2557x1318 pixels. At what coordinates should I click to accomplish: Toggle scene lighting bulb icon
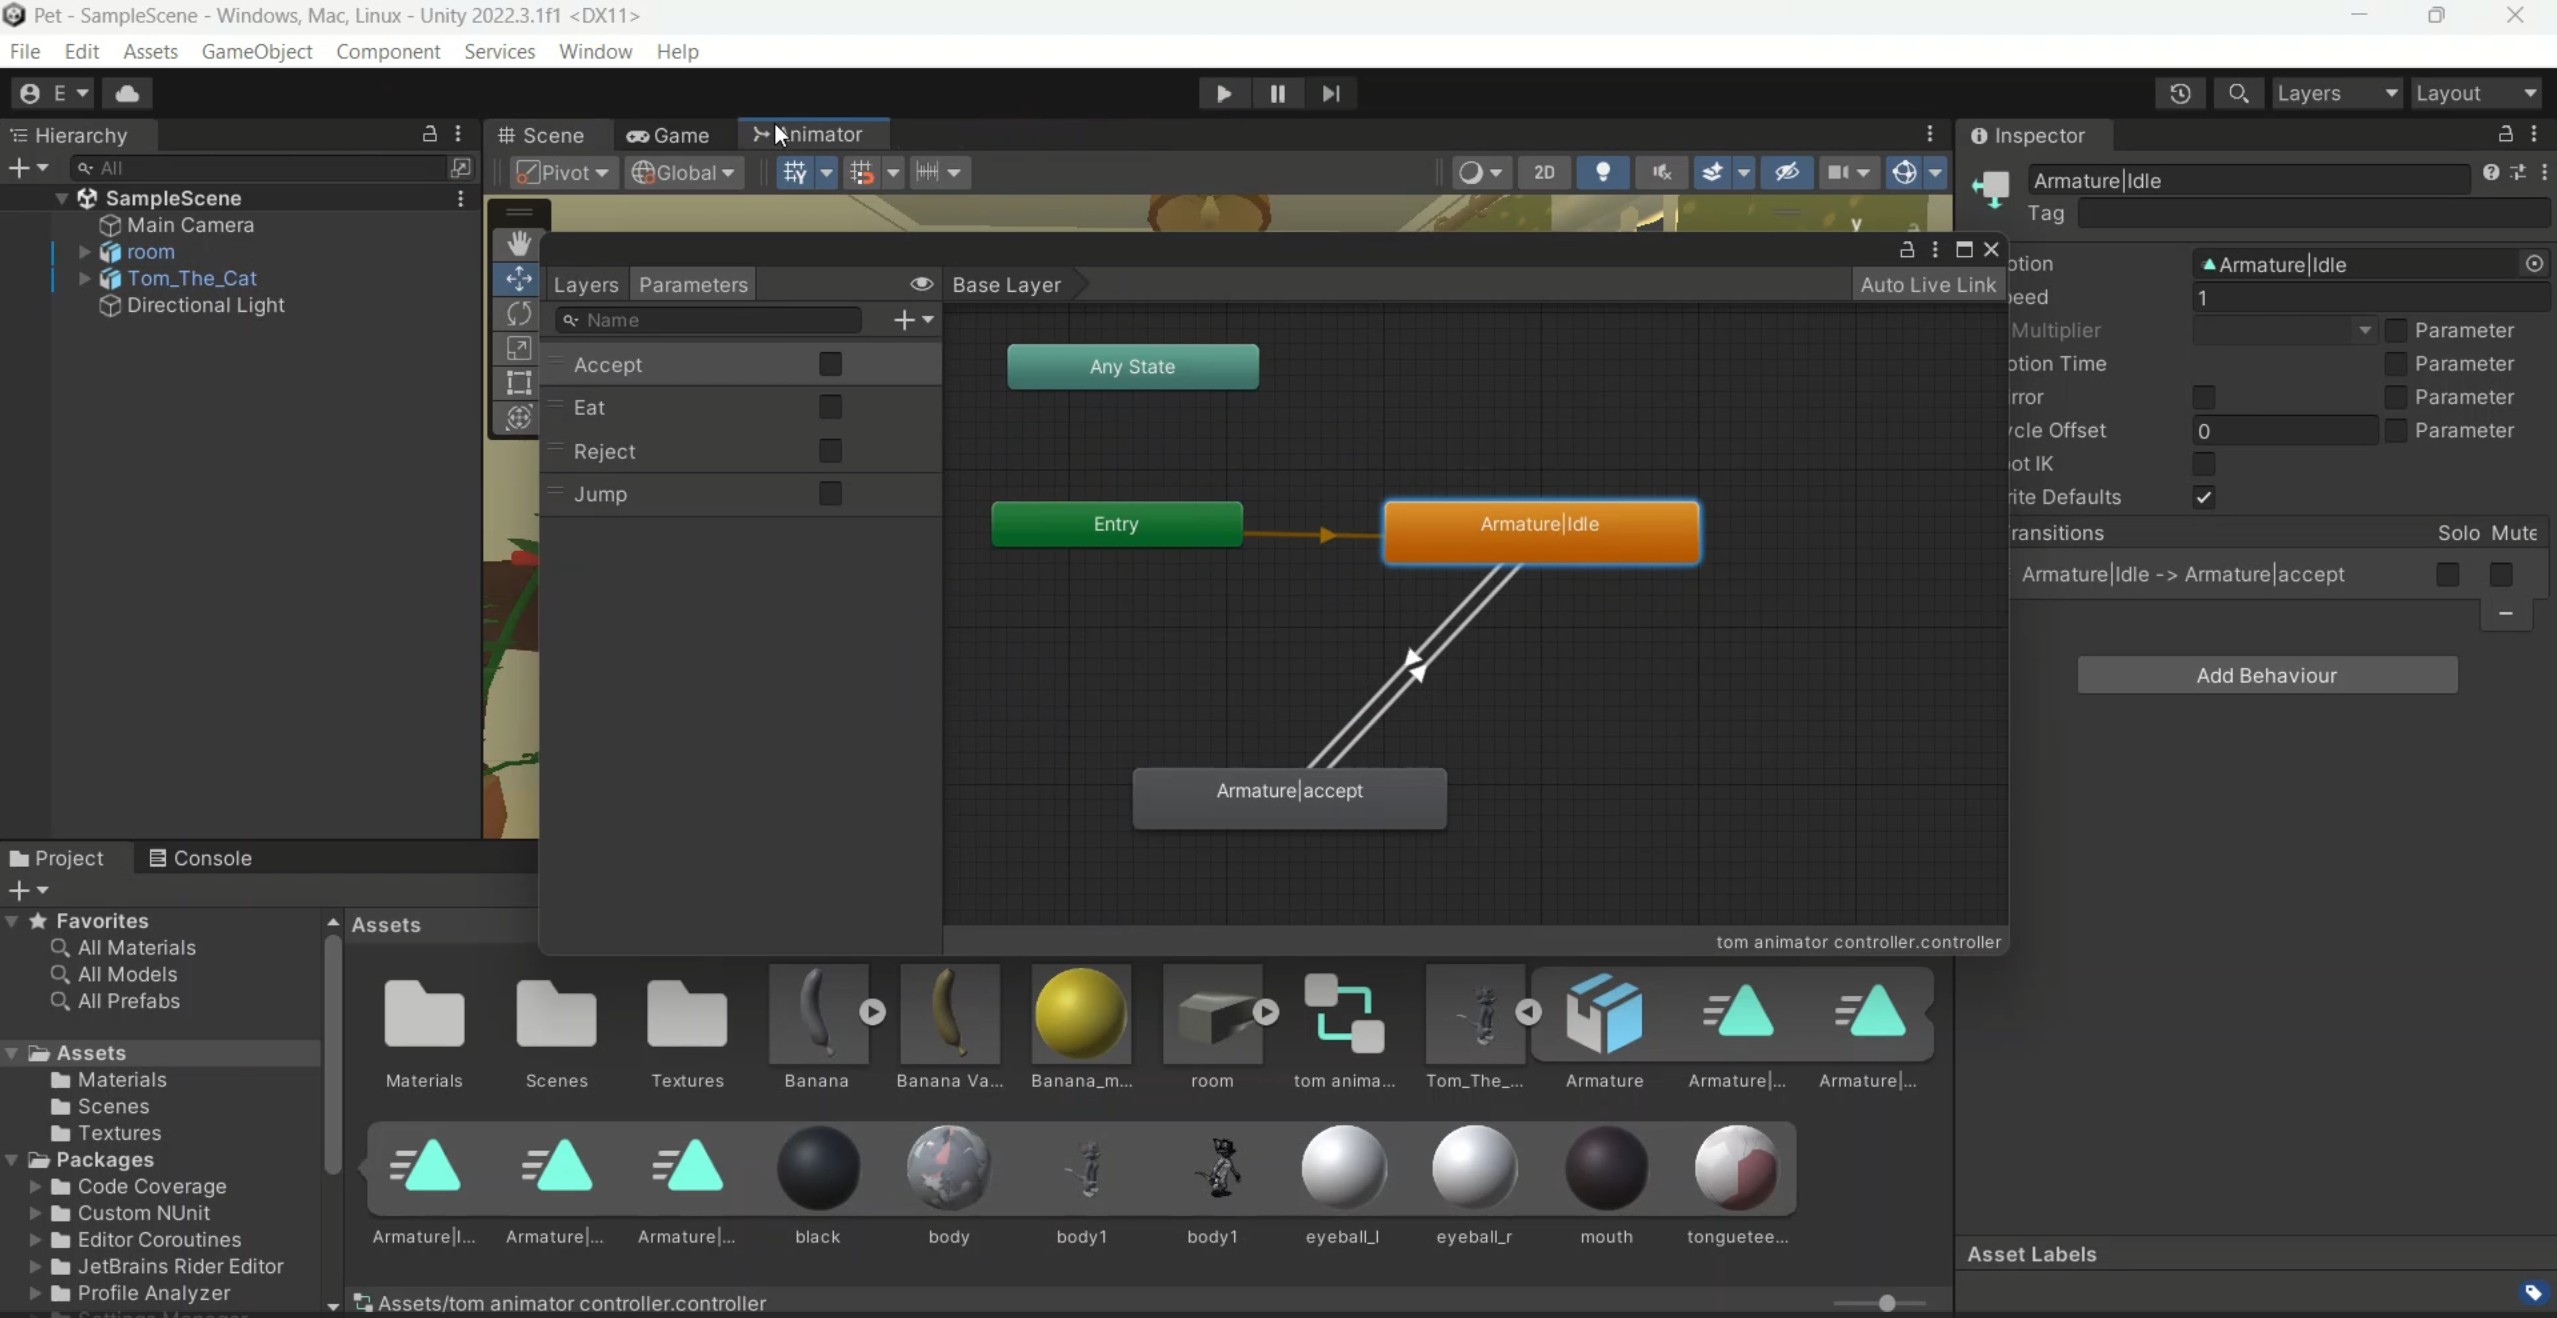point(1602,172)
